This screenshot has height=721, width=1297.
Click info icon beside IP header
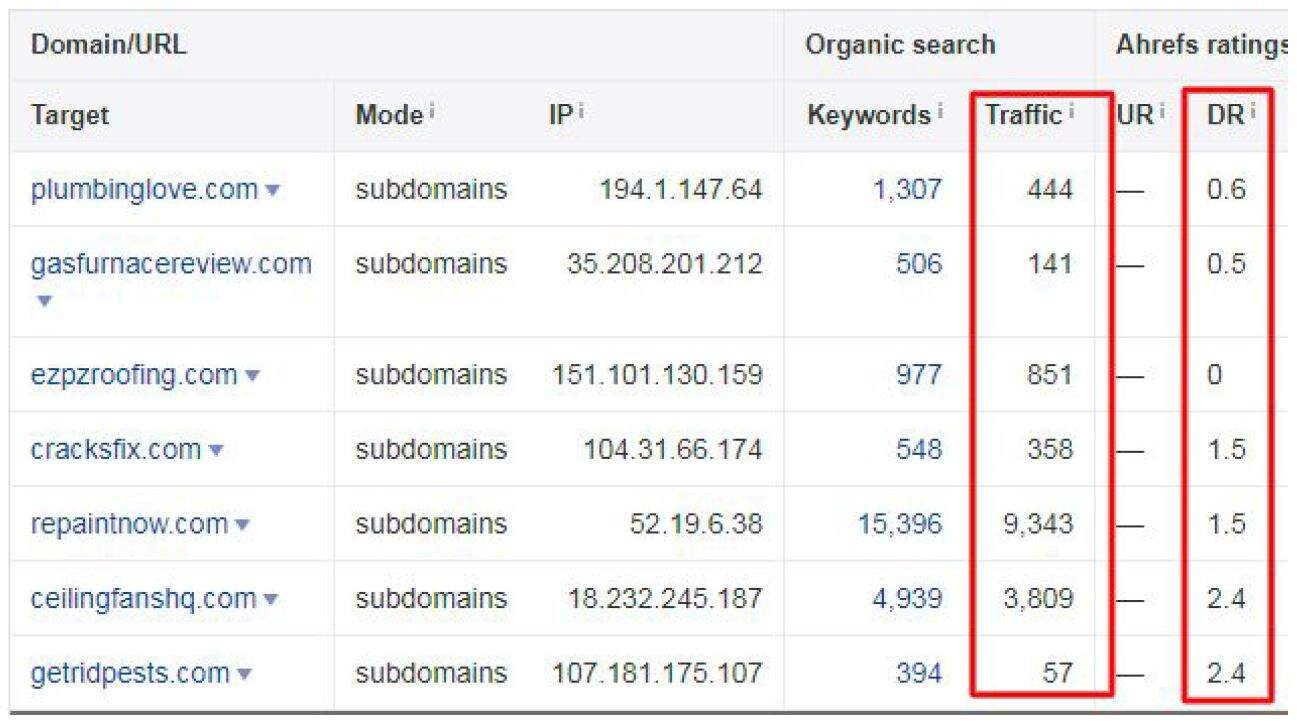pyautogui.click(x=579, y=109)
